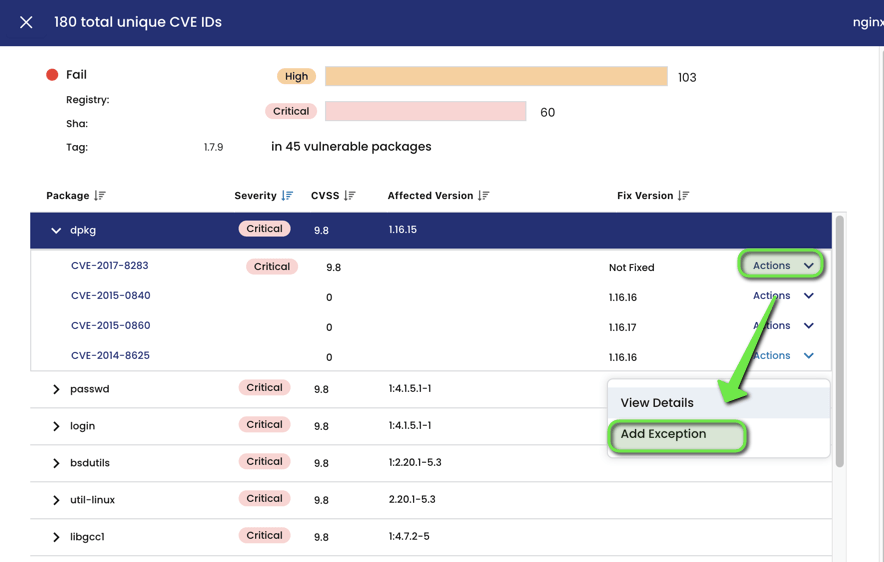The image size is (884, 562).
Task: Open the CVE-2014-8625 link
Action: tap(110, 355)
